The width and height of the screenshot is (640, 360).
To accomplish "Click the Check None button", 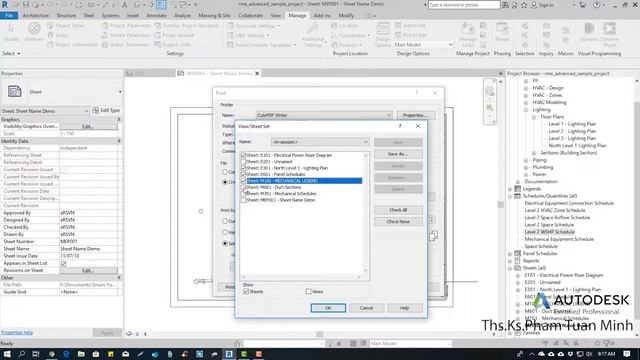I will tap(398, 222).
